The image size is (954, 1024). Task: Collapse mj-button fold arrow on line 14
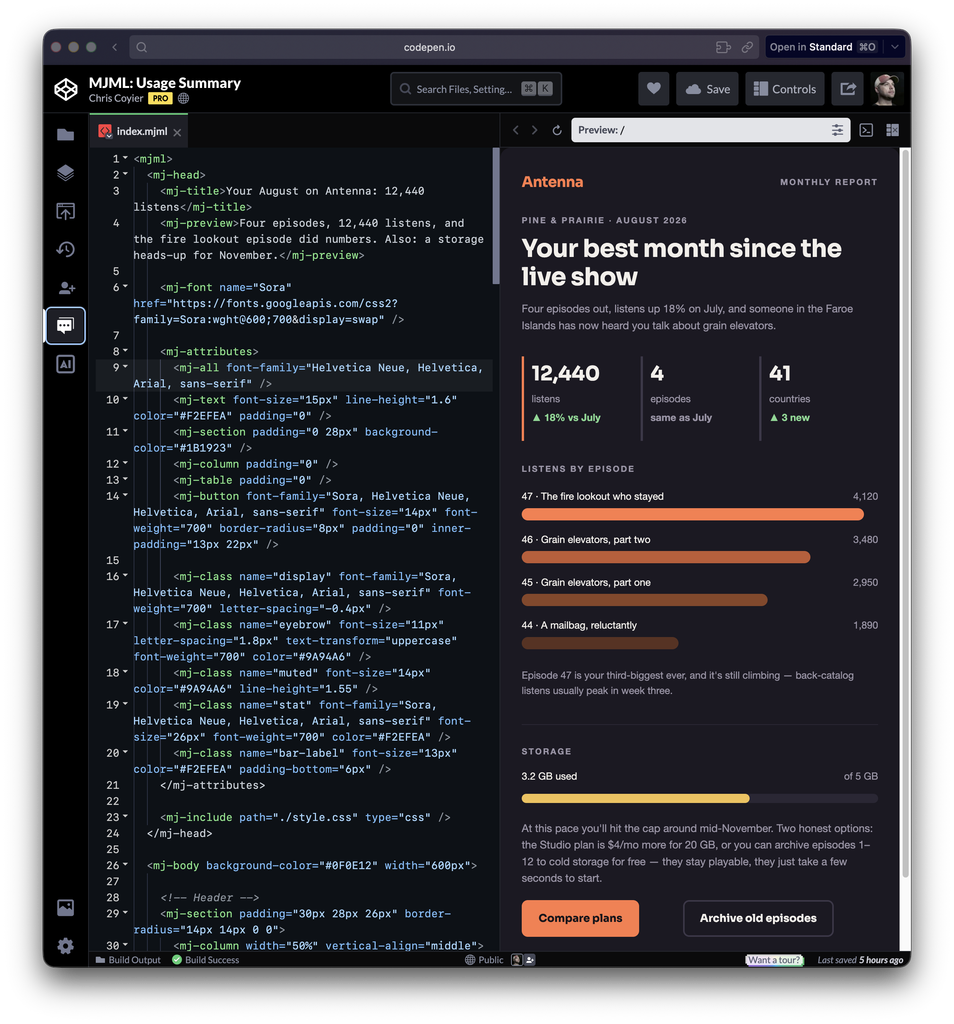(x=125, y=496)
